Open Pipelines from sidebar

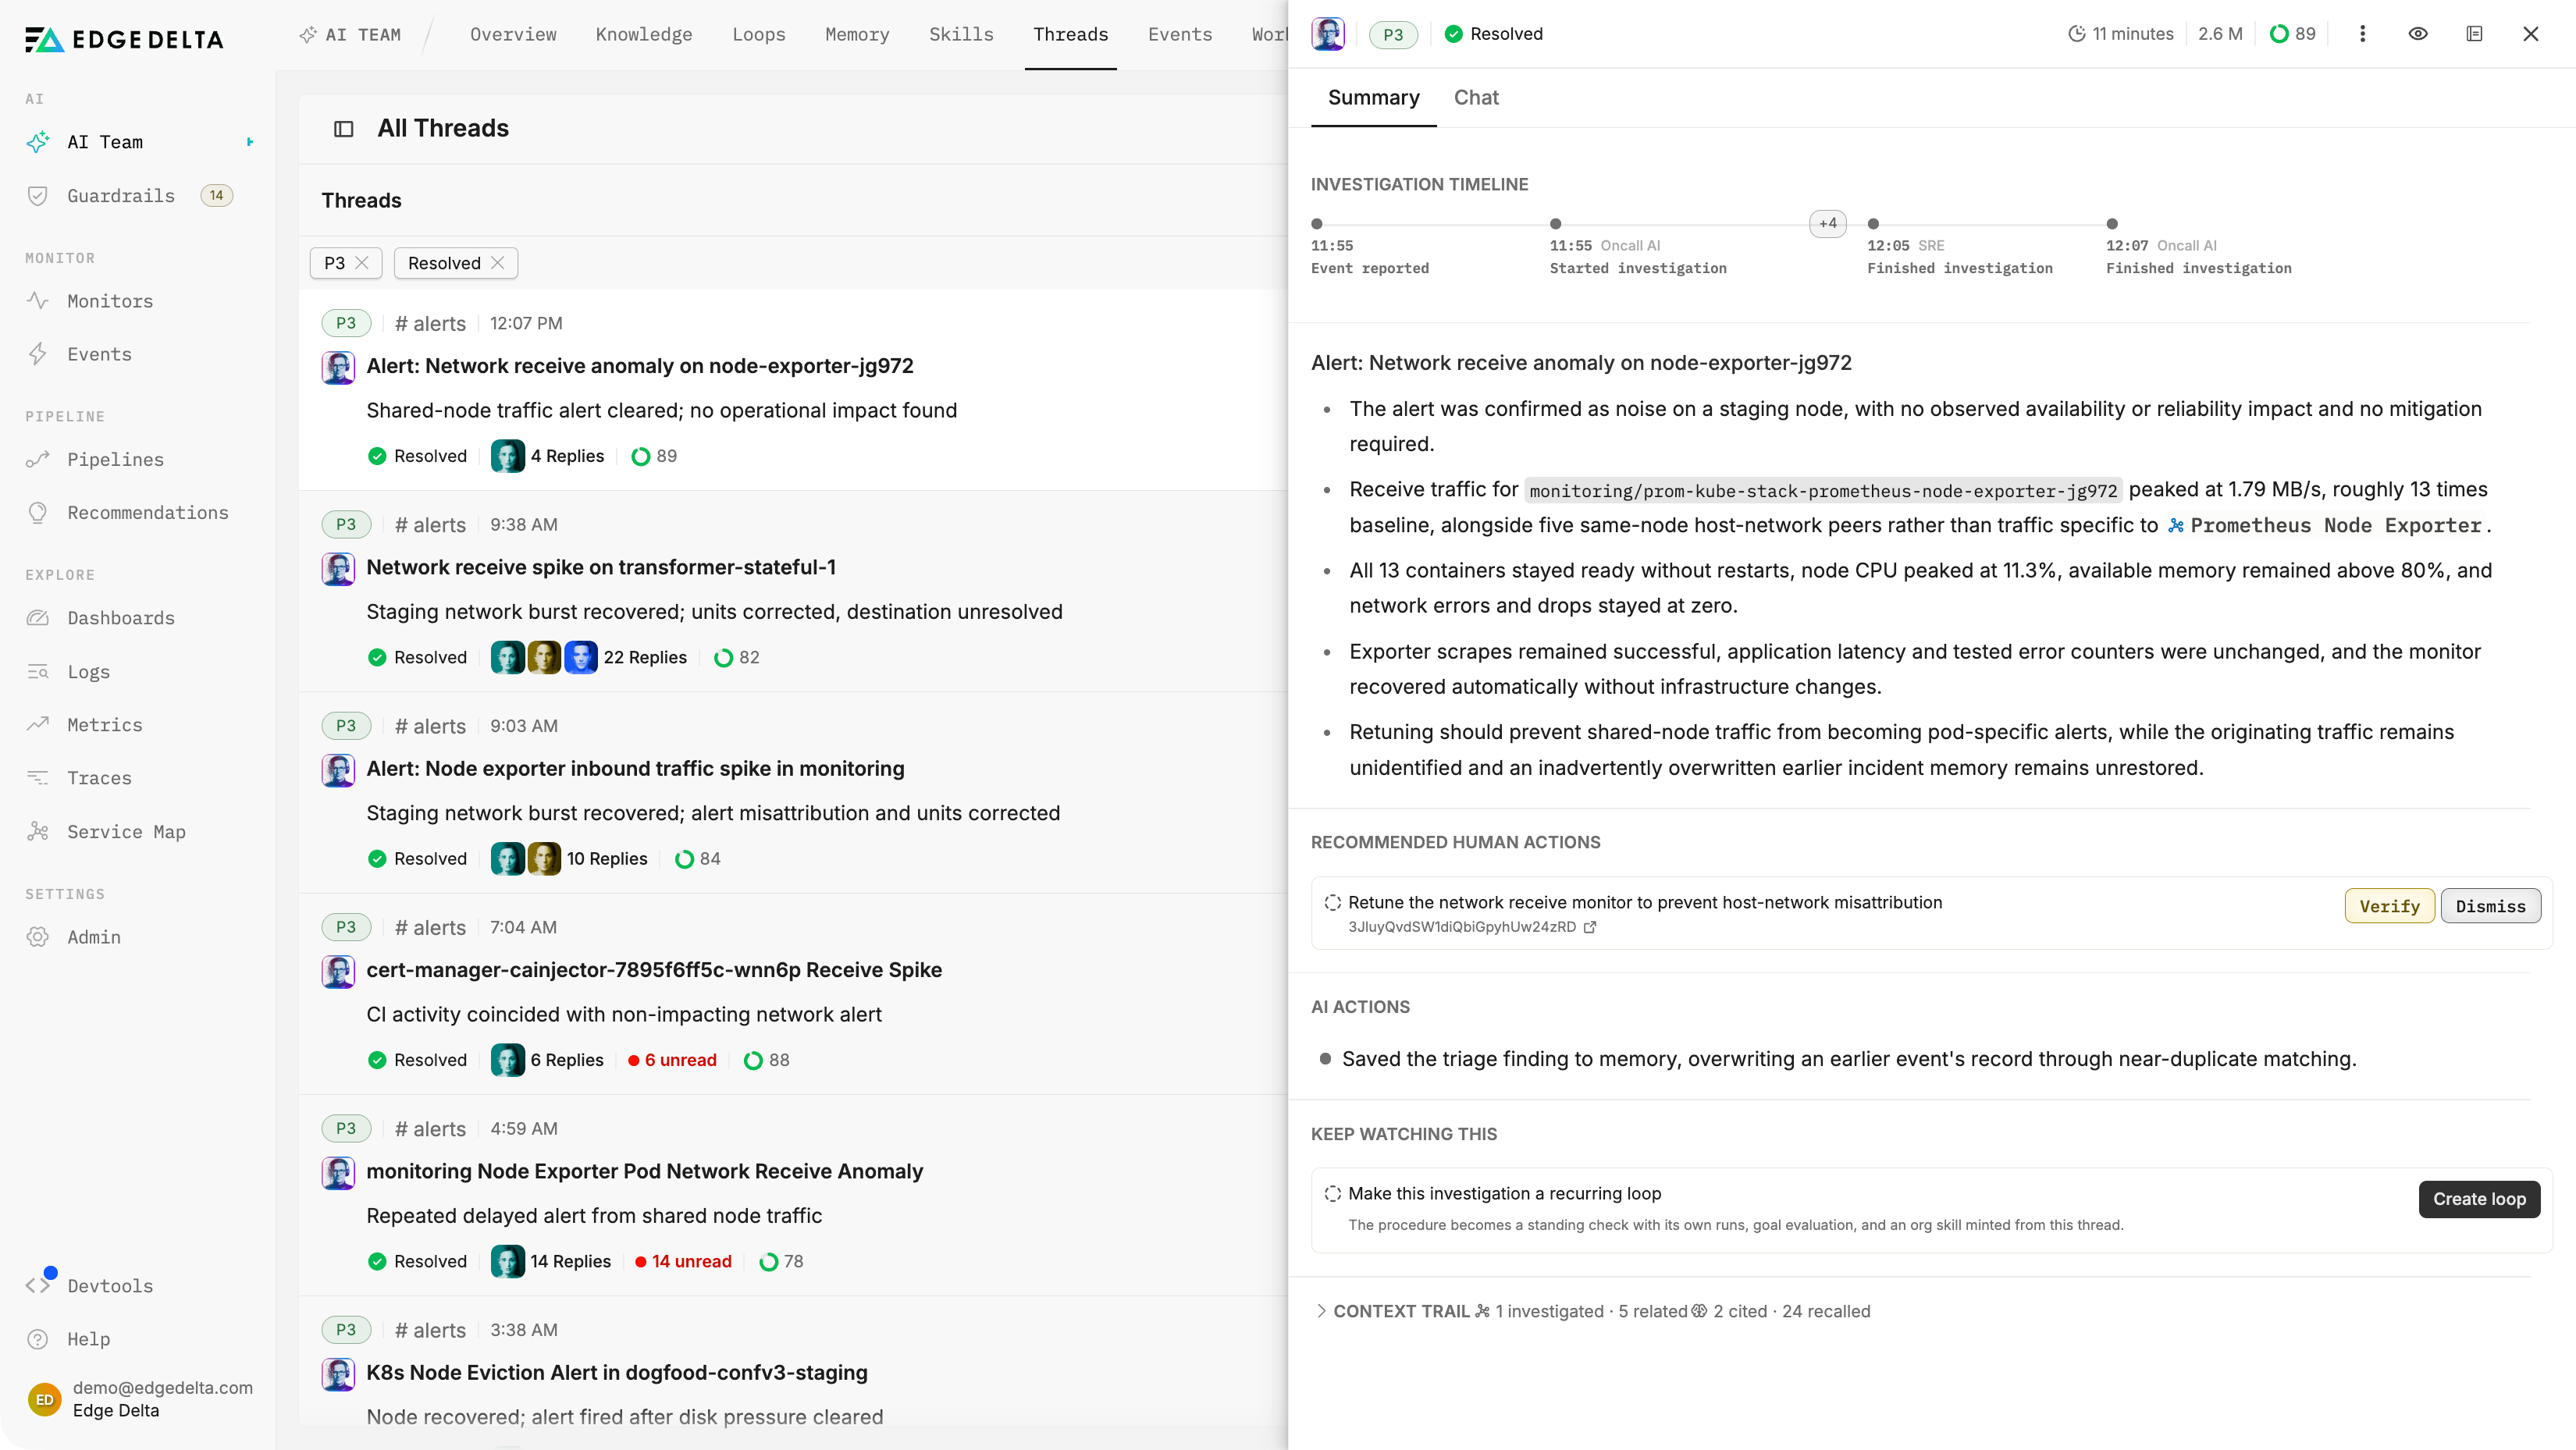tap(115, 459)
